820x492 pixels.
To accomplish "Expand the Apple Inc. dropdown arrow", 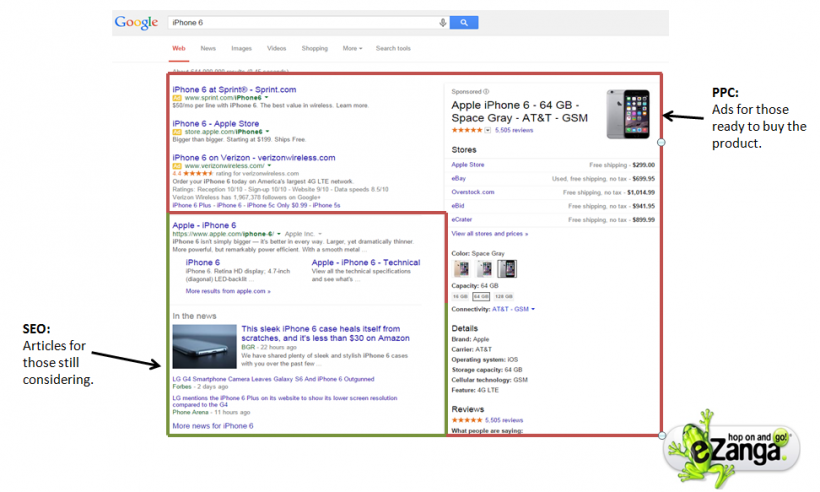I will point(320,234).
